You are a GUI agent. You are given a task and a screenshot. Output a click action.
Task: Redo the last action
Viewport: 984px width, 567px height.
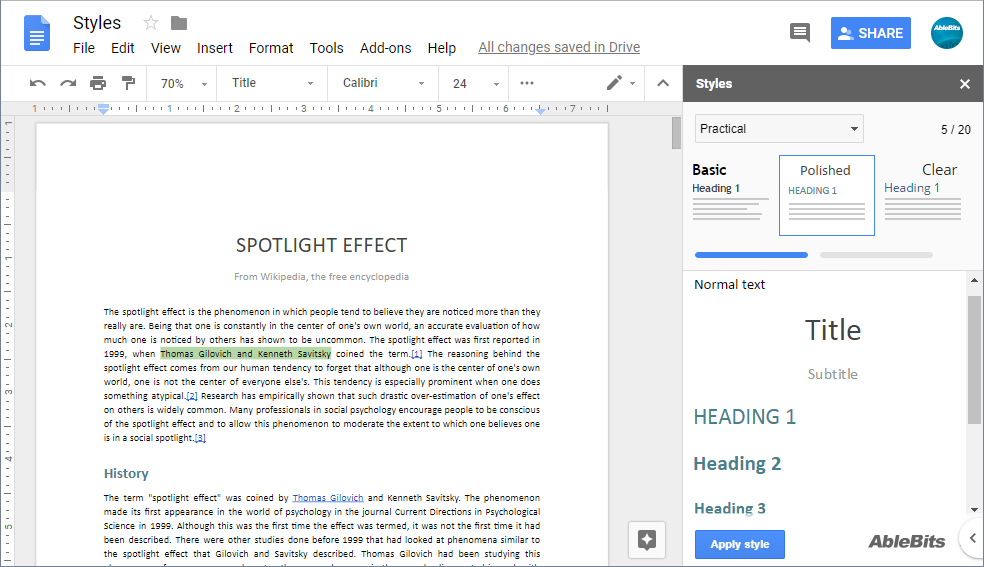[x=68, y=83]
